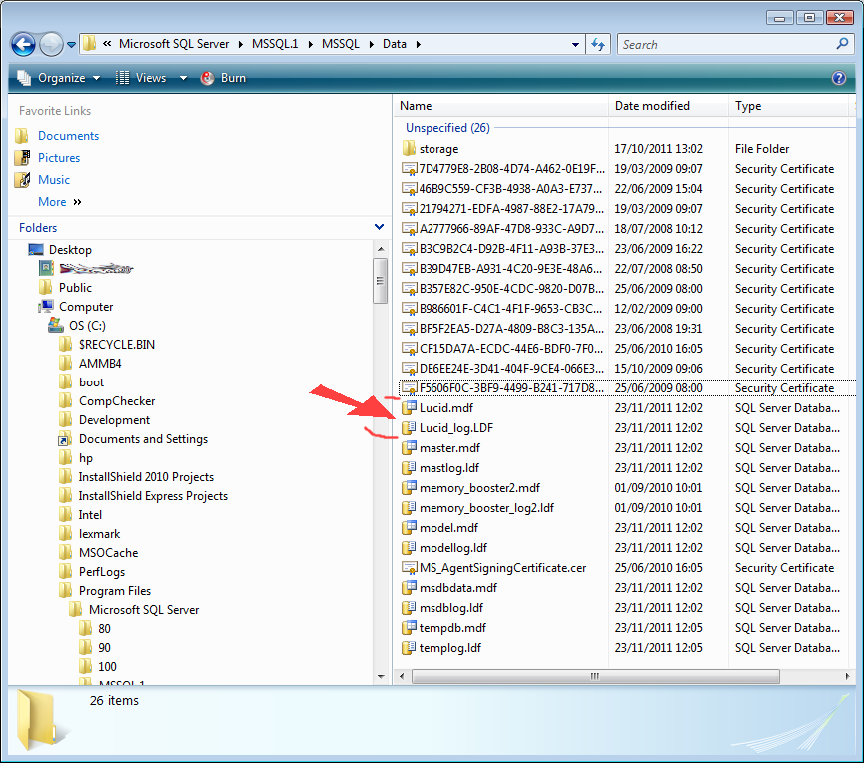
Task: Select the modellog.ldf file icon
Action: [x=409, y=548]
